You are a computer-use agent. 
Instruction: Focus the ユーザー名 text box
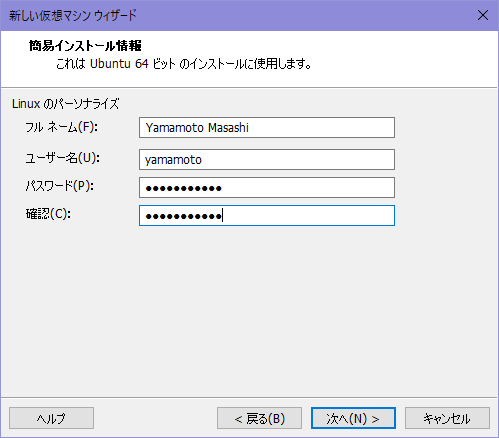click(x=267, y=160)
